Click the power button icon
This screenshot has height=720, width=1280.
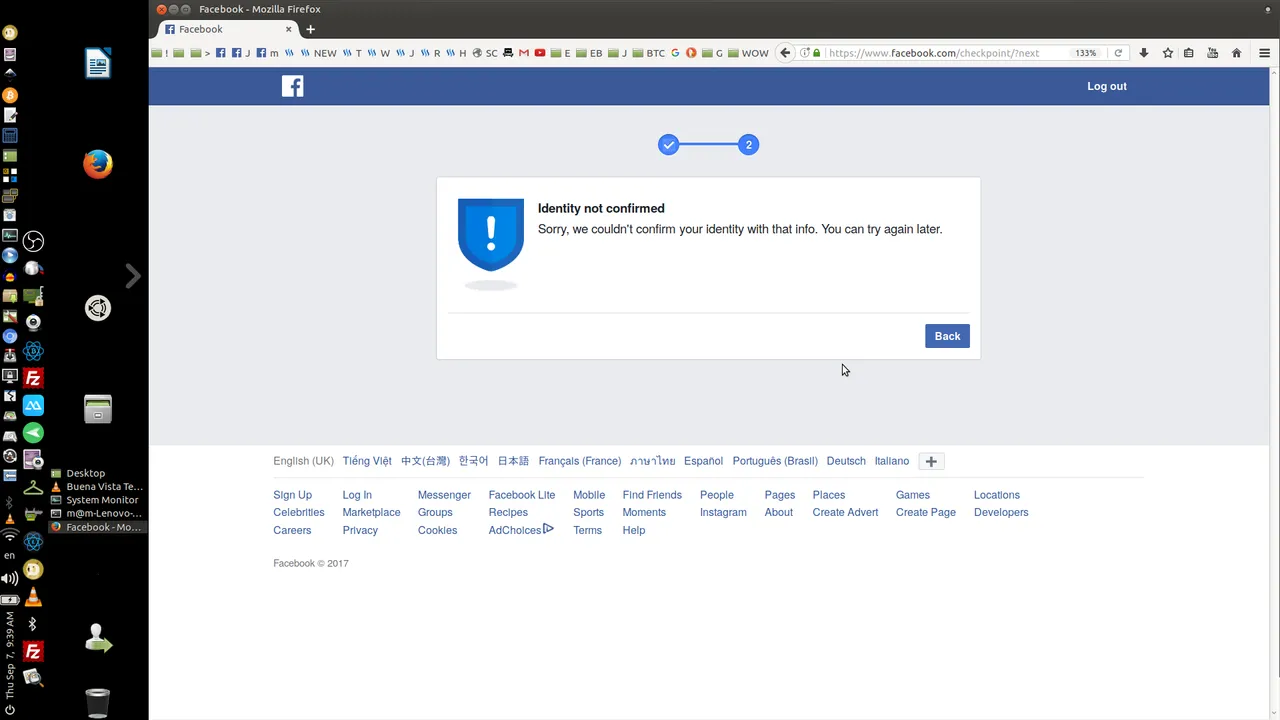coord(10,710)
